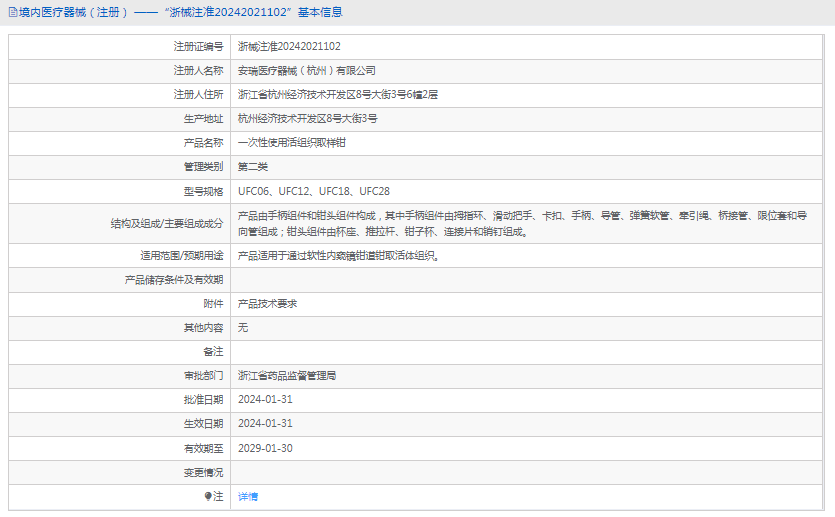Open the 详情 link in the 注 row
835x517 pixels.
(248, 497)
